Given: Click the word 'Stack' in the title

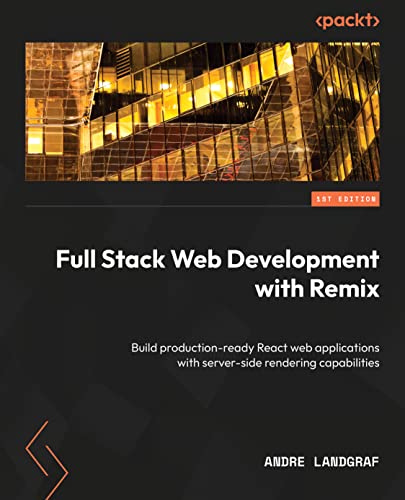Looking at the screenshot, I should pyautogui.click(x=133, y=259).
